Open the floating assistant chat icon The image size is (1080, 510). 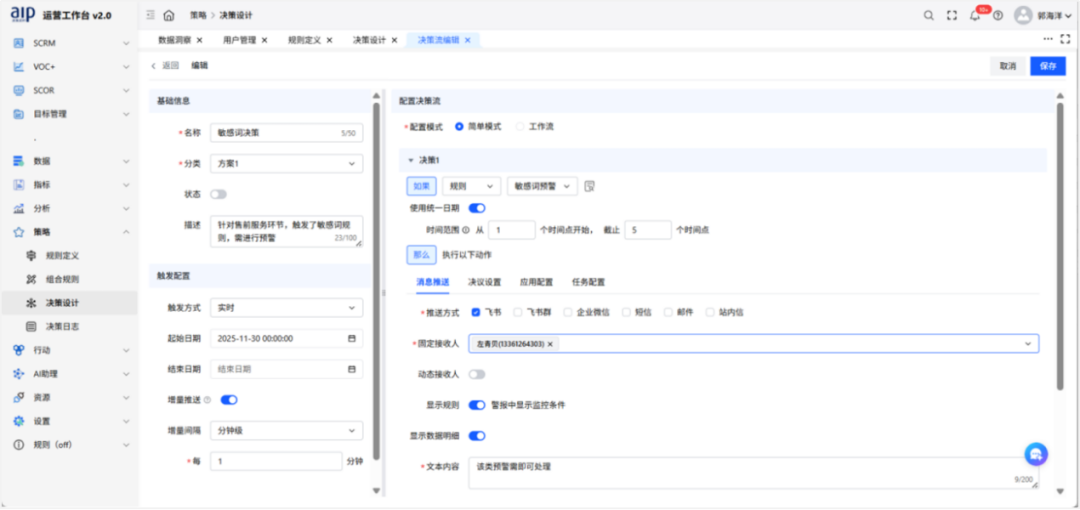tap(1037, 453)
